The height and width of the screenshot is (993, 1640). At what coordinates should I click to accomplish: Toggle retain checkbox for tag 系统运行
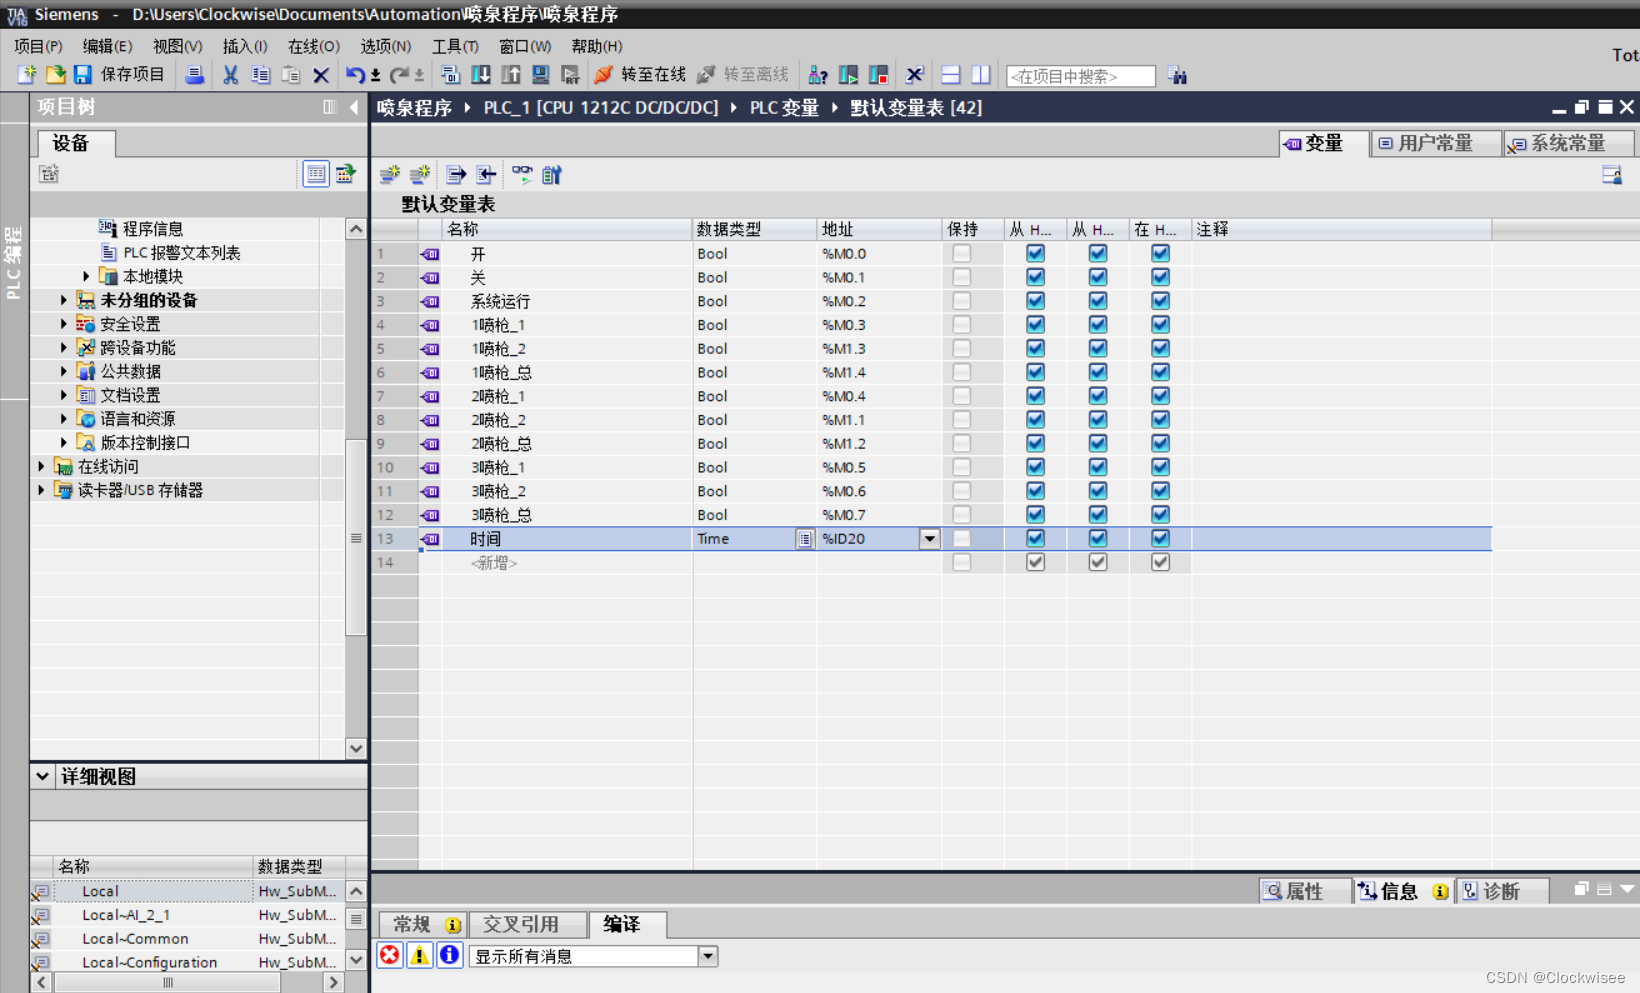[962, 301]
